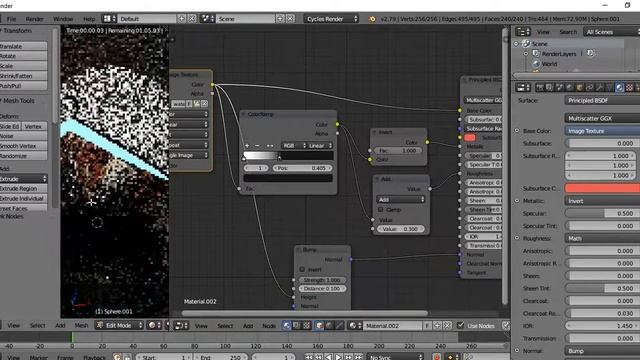Click the Extrude Region button

coord(23,189)
